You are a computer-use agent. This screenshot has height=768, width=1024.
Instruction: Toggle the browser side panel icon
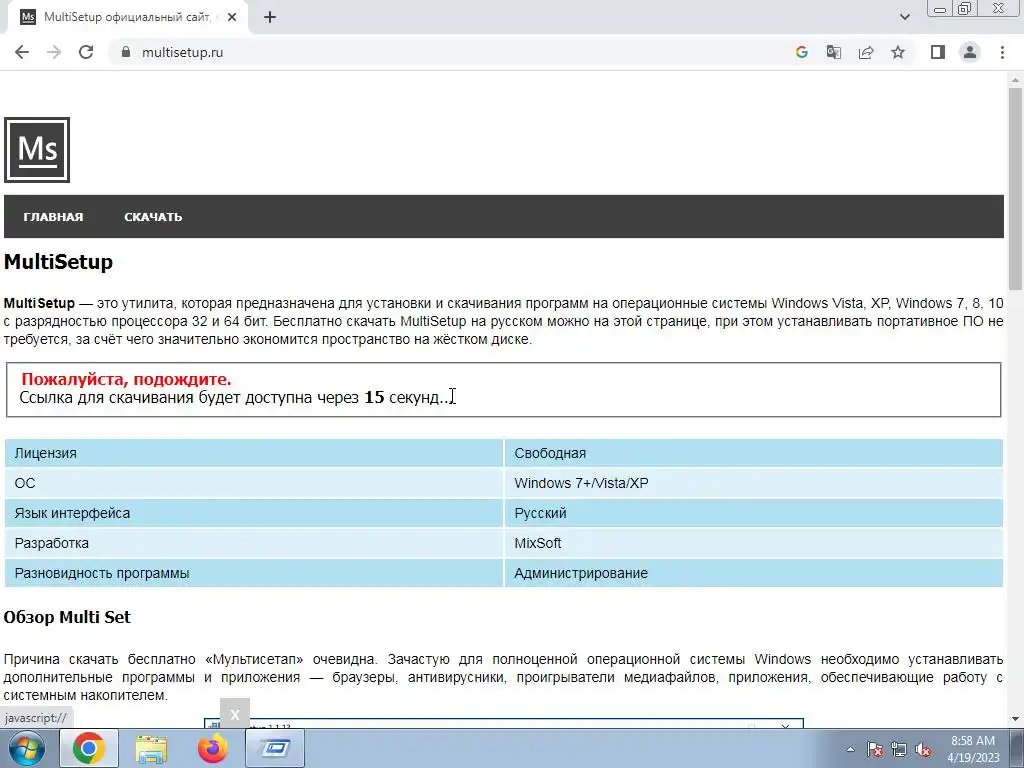click(x=938, y=52)
